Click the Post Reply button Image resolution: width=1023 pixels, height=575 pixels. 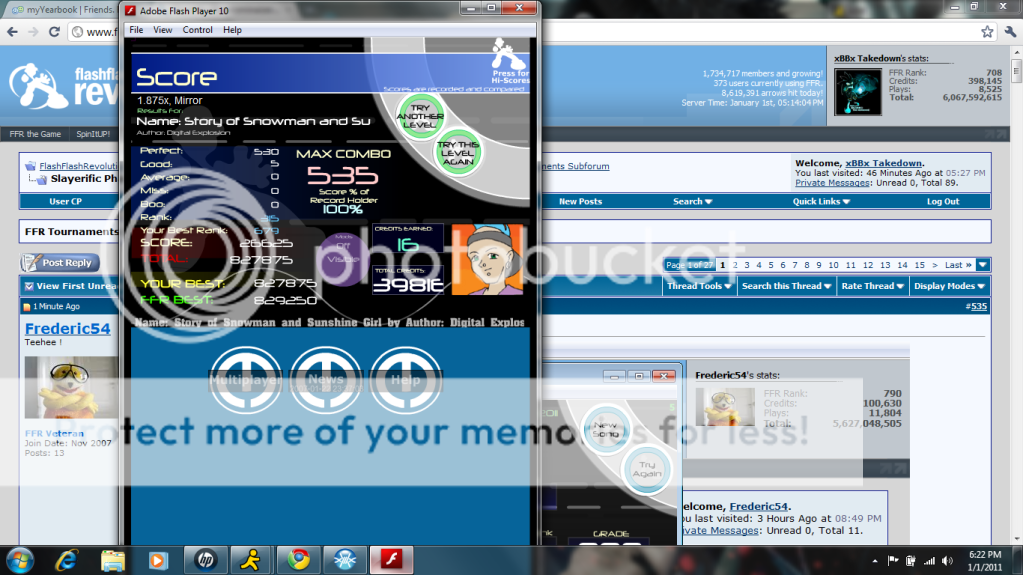pos(61,263)
